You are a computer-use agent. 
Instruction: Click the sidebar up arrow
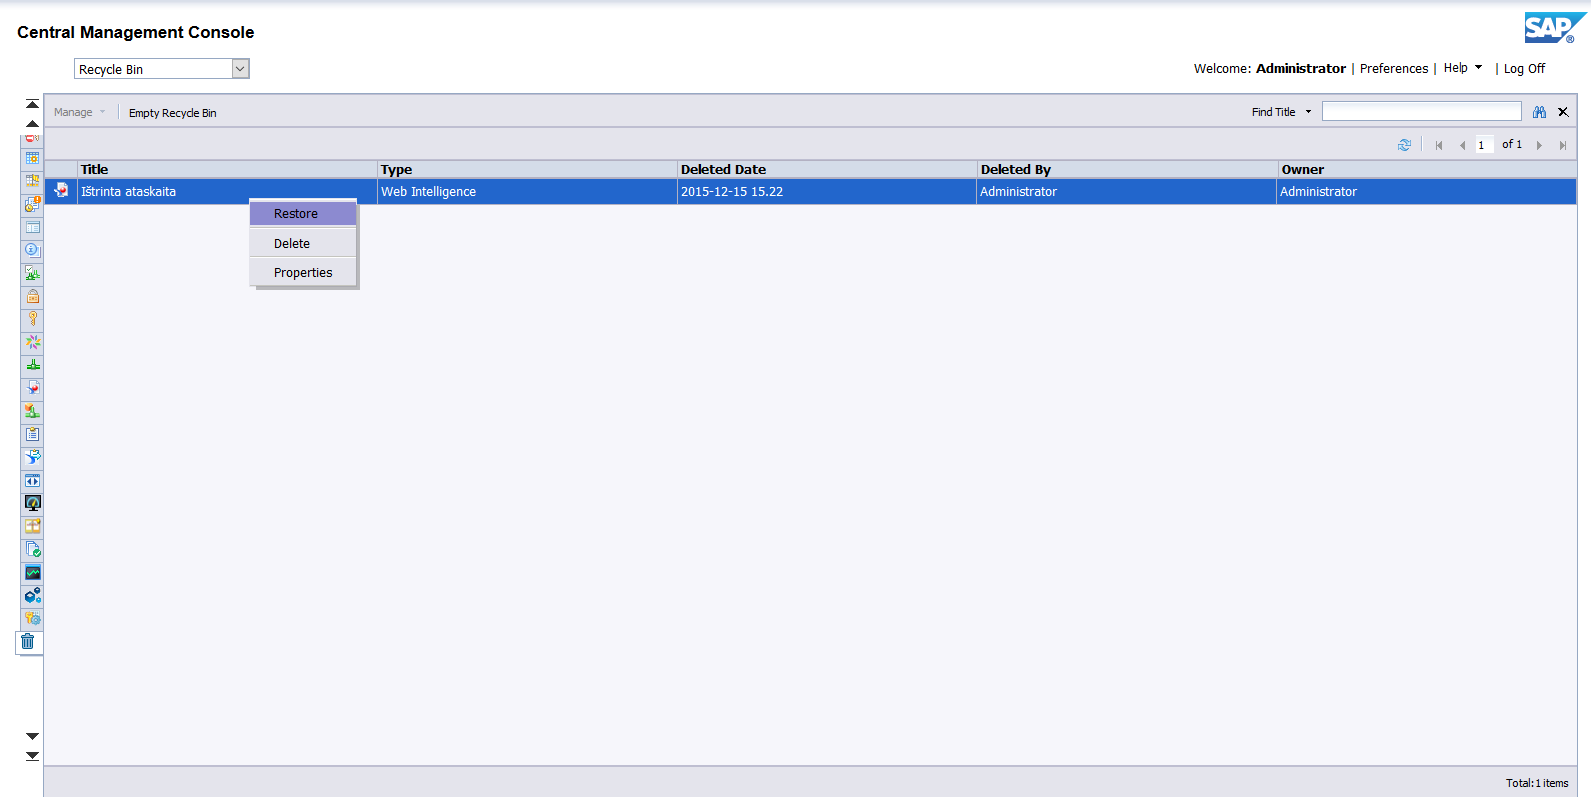32,123
